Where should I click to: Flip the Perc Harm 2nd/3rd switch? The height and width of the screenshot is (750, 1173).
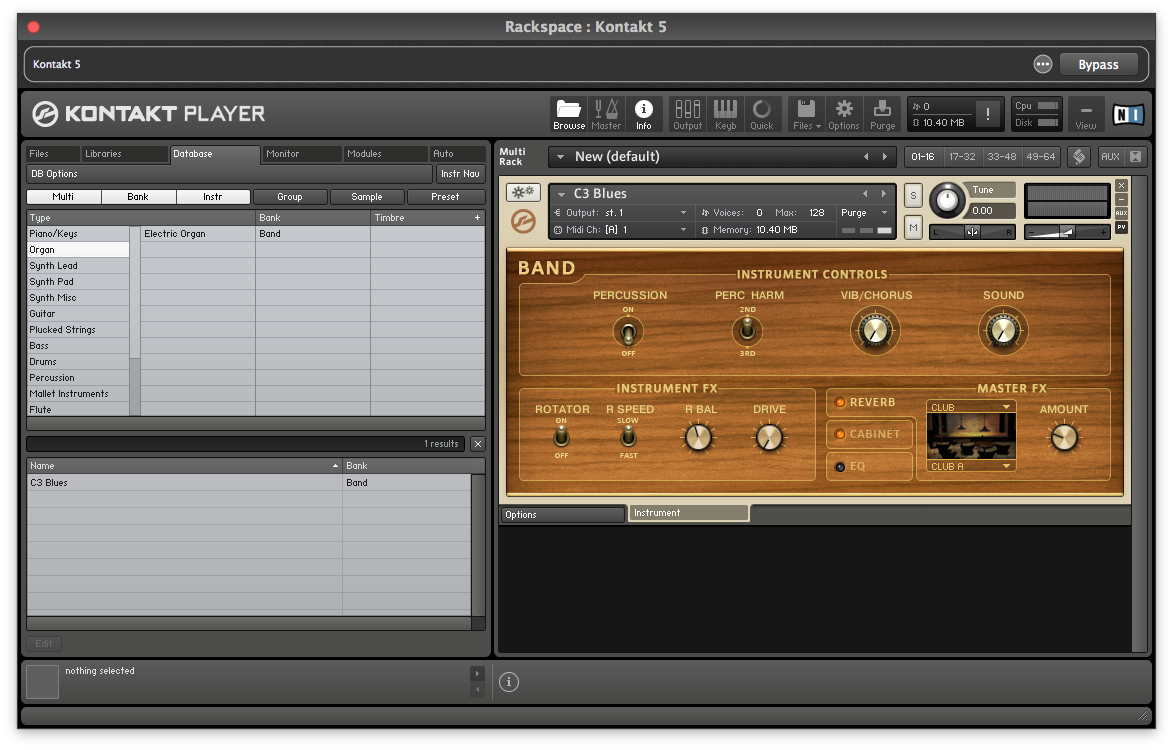pyautogui.click(x=747, y=329)
